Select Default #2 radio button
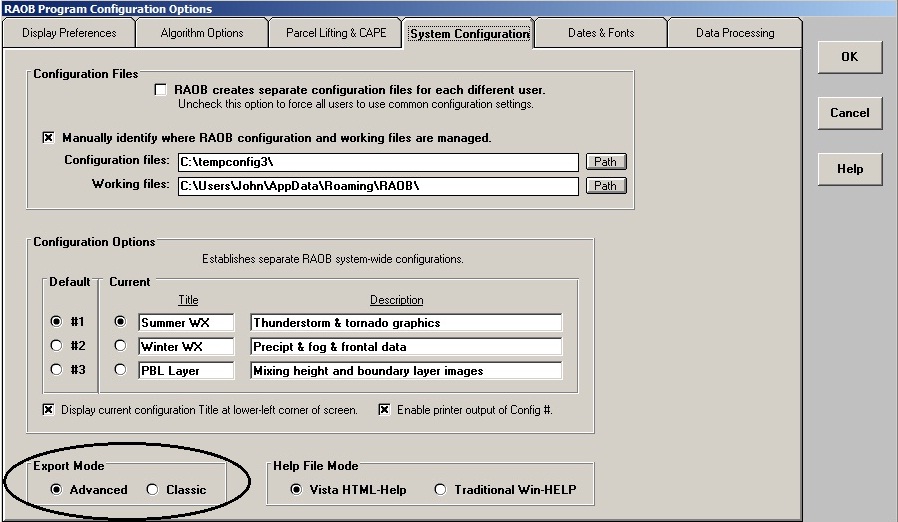 tap(56, 346)
